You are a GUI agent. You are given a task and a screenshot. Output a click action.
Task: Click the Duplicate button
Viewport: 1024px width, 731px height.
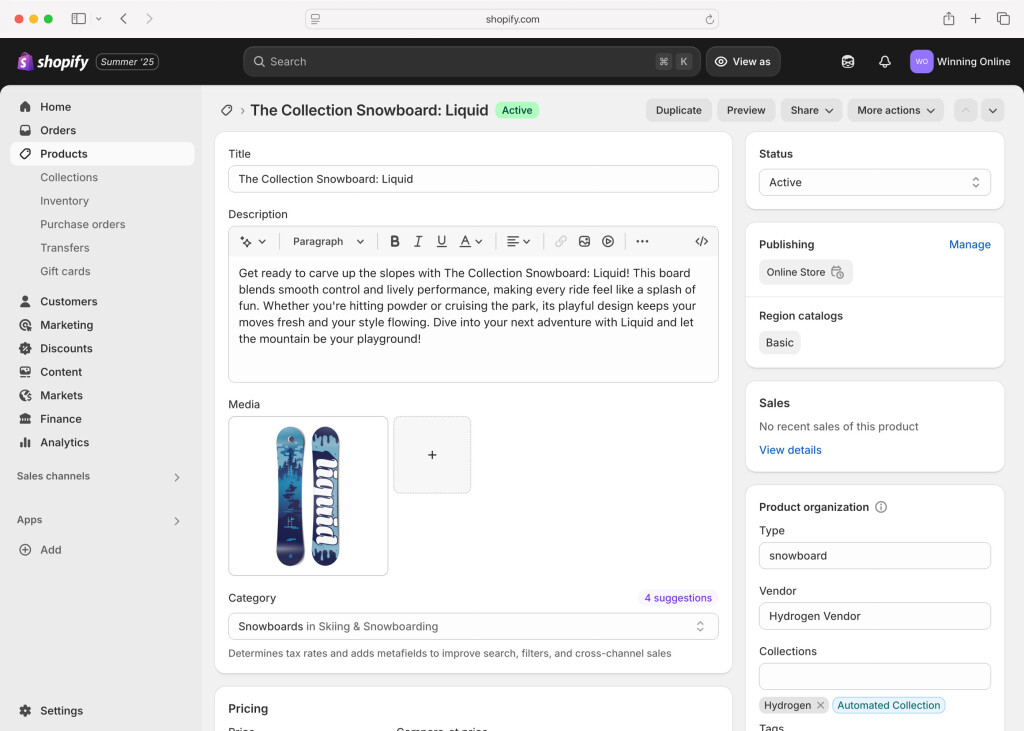click(x=679, y=110)
